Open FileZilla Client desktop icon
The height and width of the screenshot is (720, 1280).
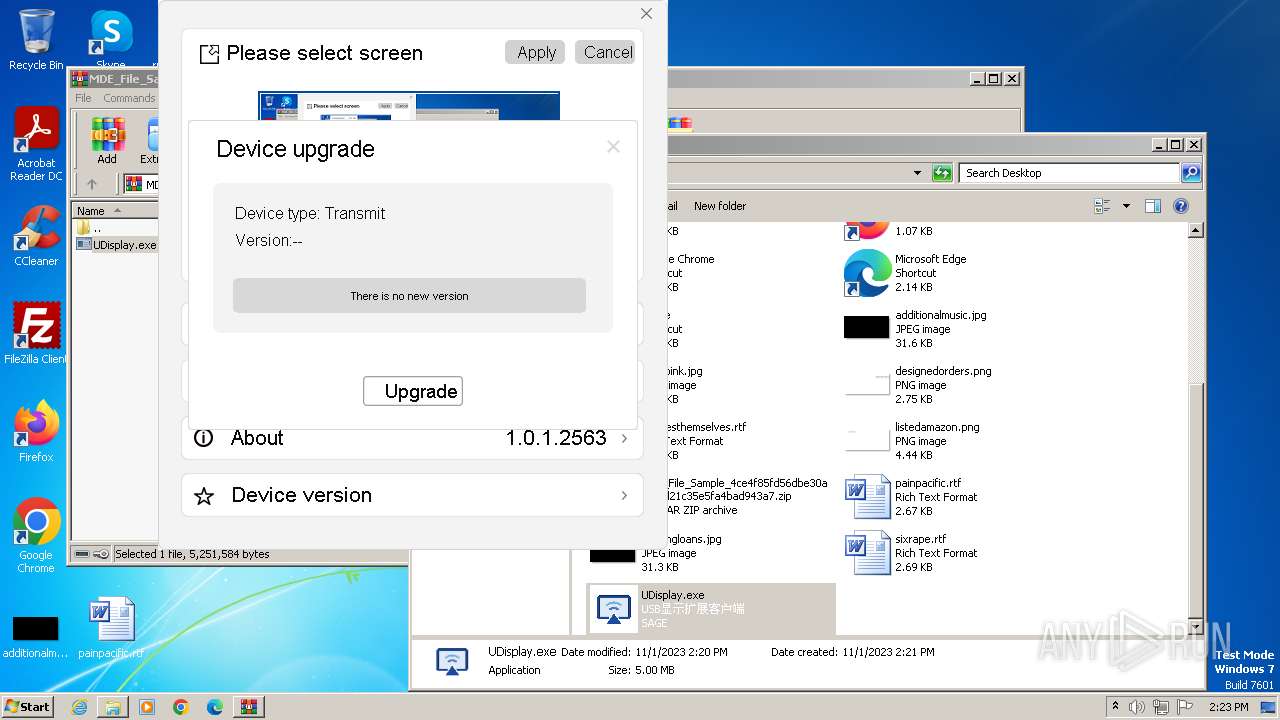[x=36, y=334]
